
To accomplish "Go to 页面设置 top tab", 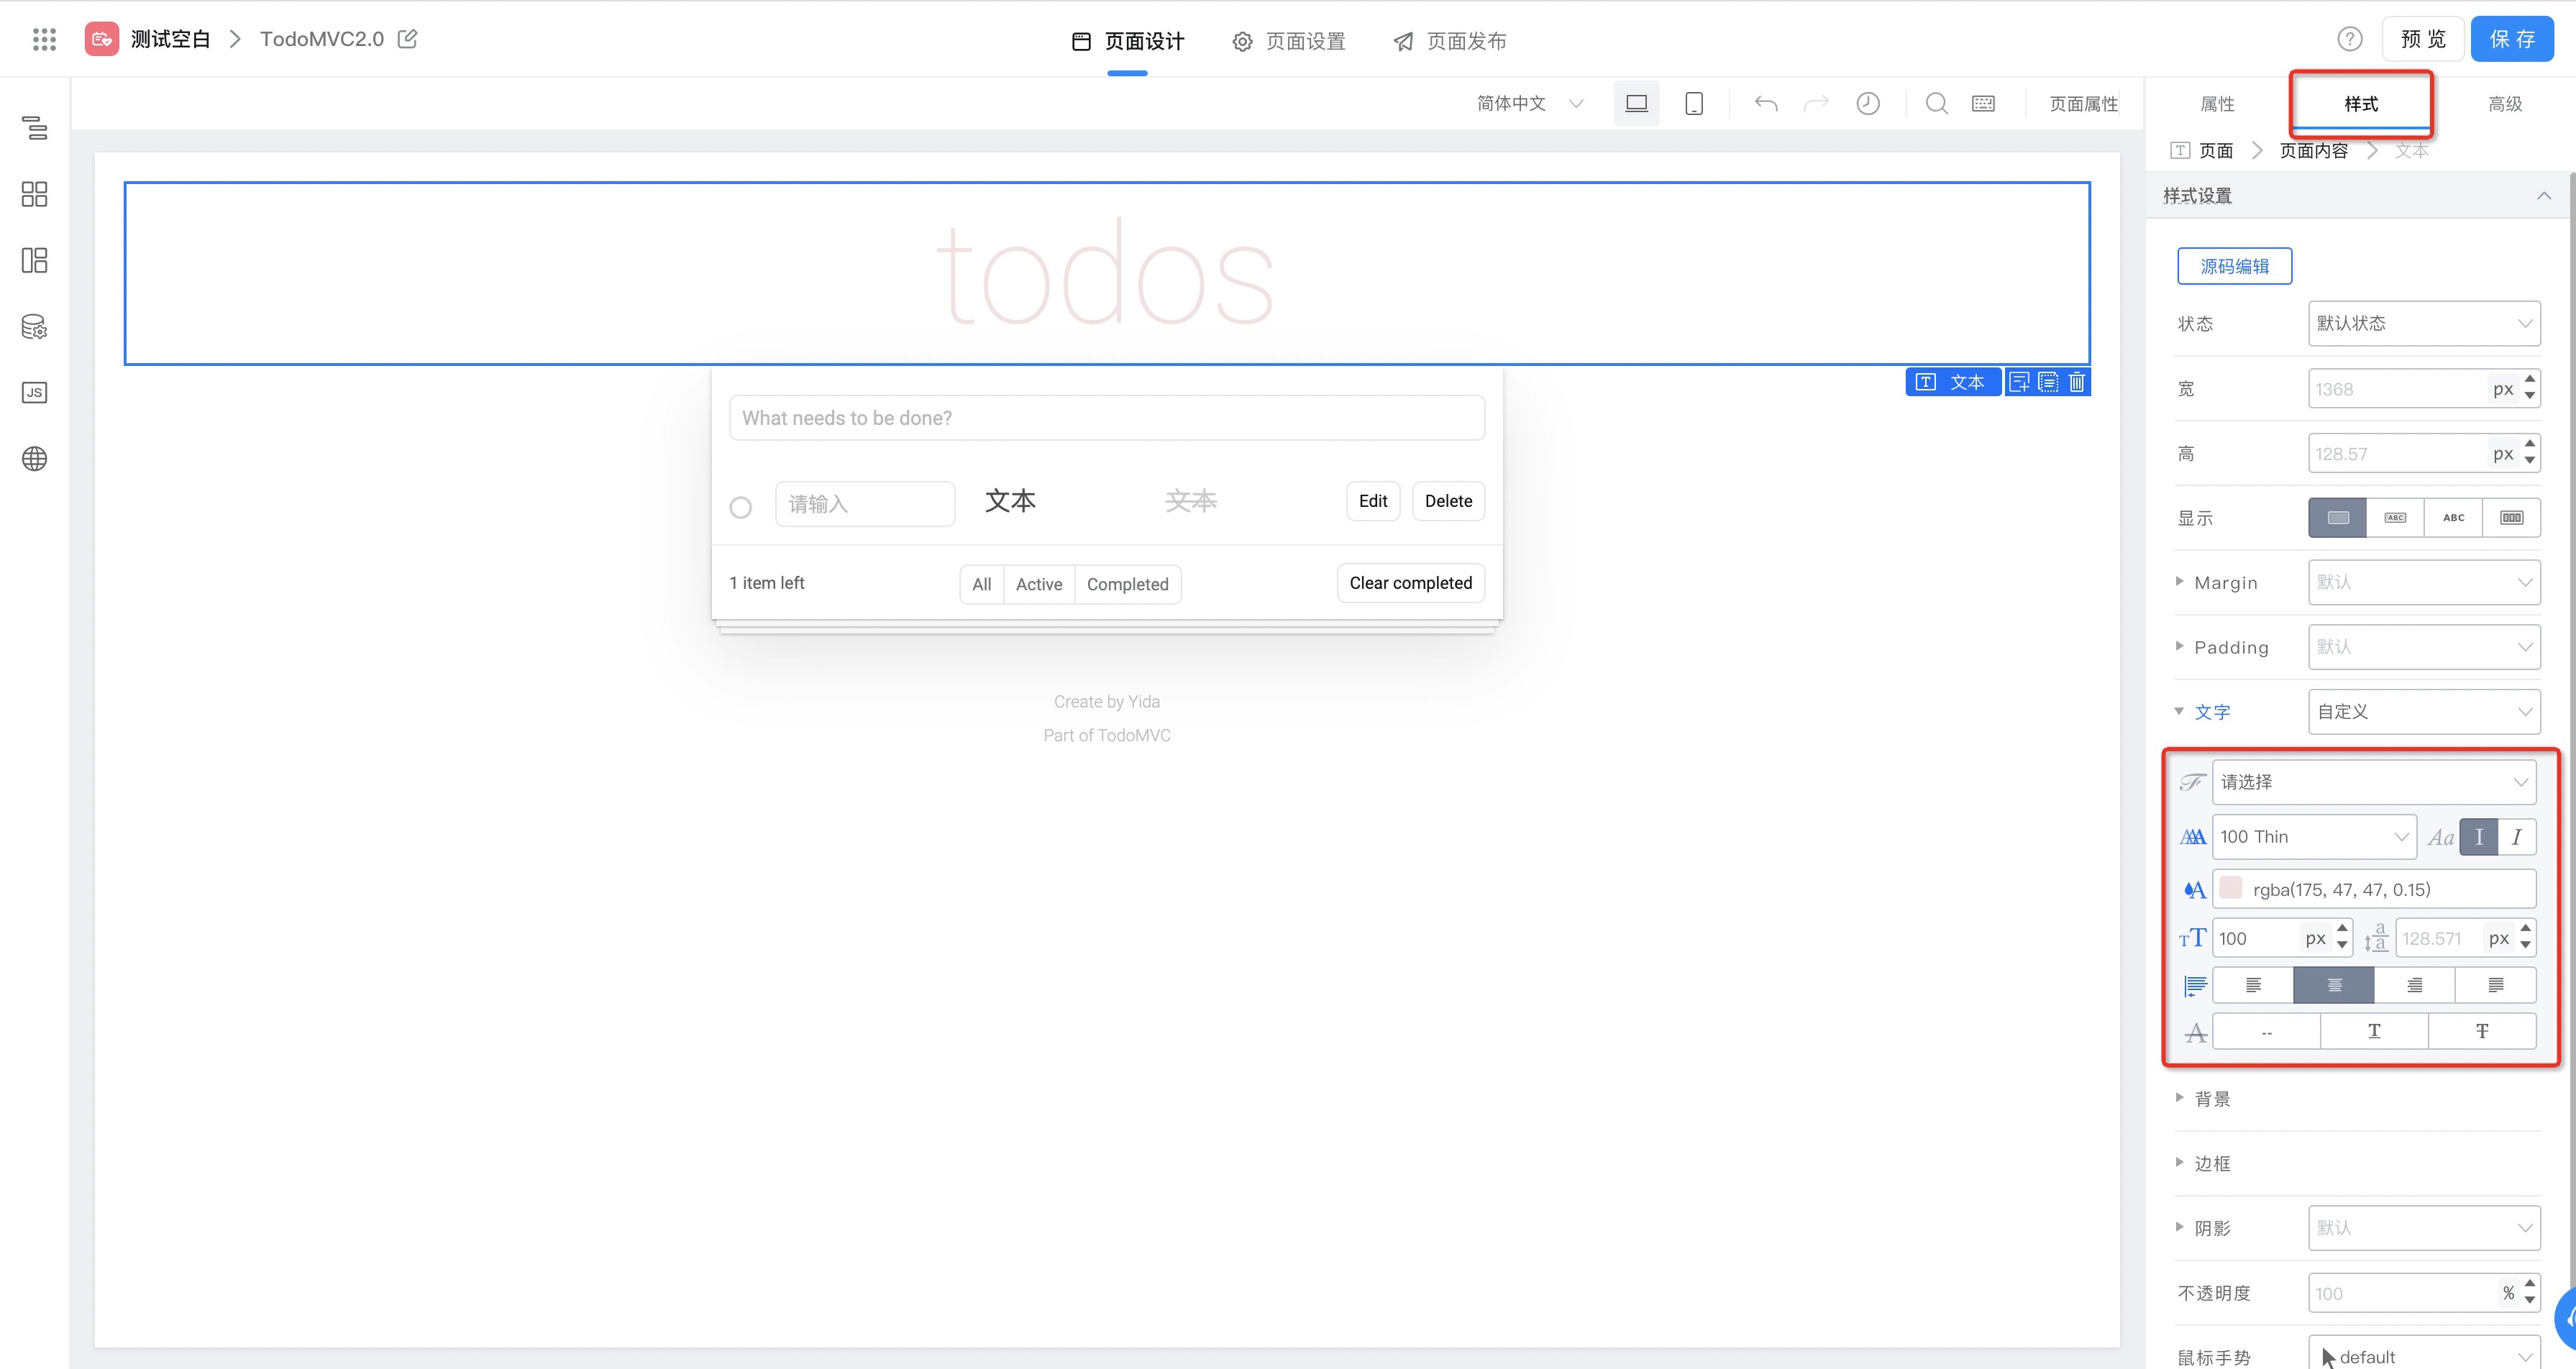I will [x=1289, y=41].
